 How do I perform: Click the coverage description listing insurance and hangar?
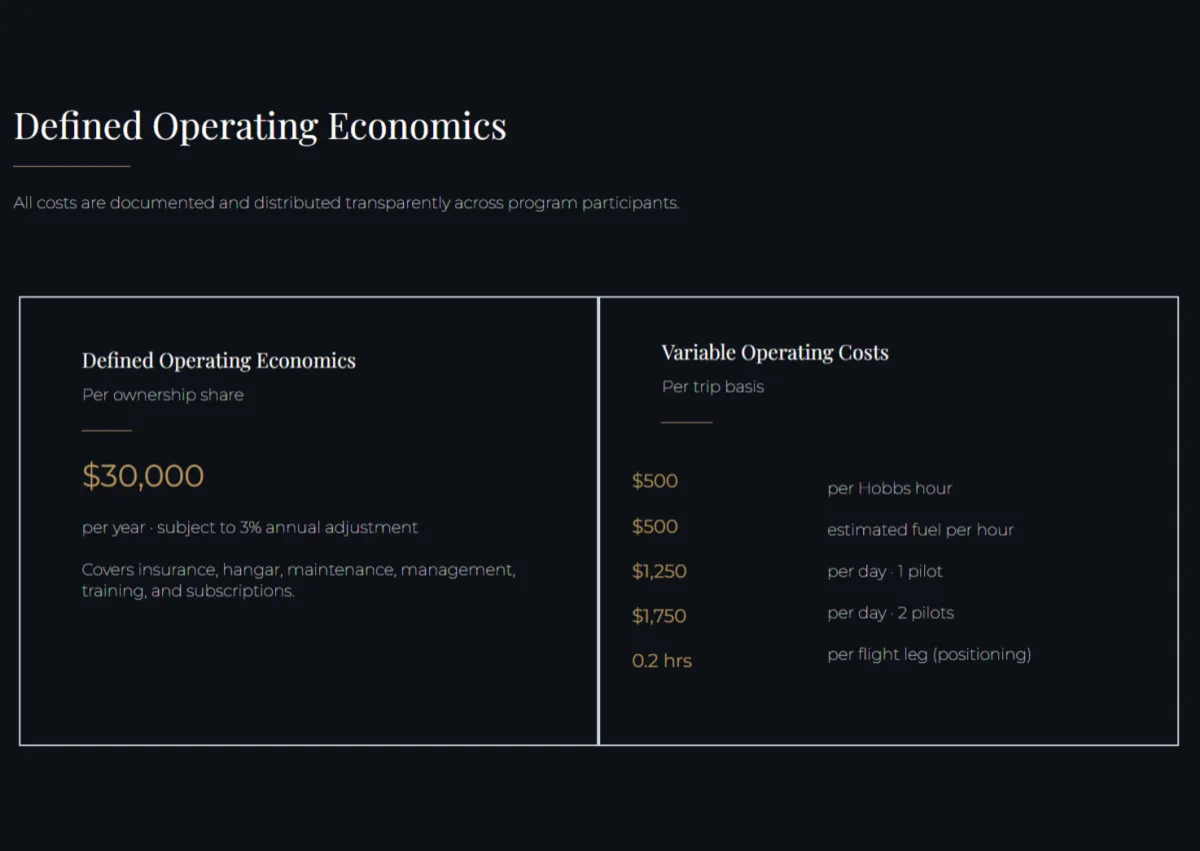tap(299, 580)
